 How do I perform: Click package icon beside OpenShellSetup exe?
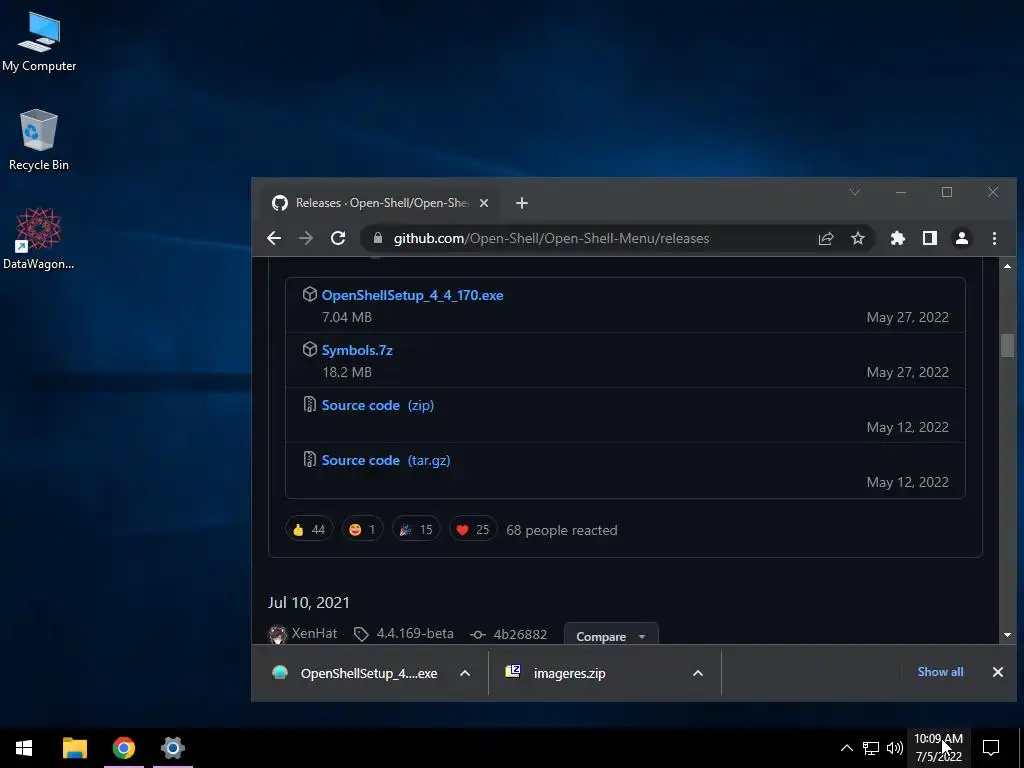(310, 295)
